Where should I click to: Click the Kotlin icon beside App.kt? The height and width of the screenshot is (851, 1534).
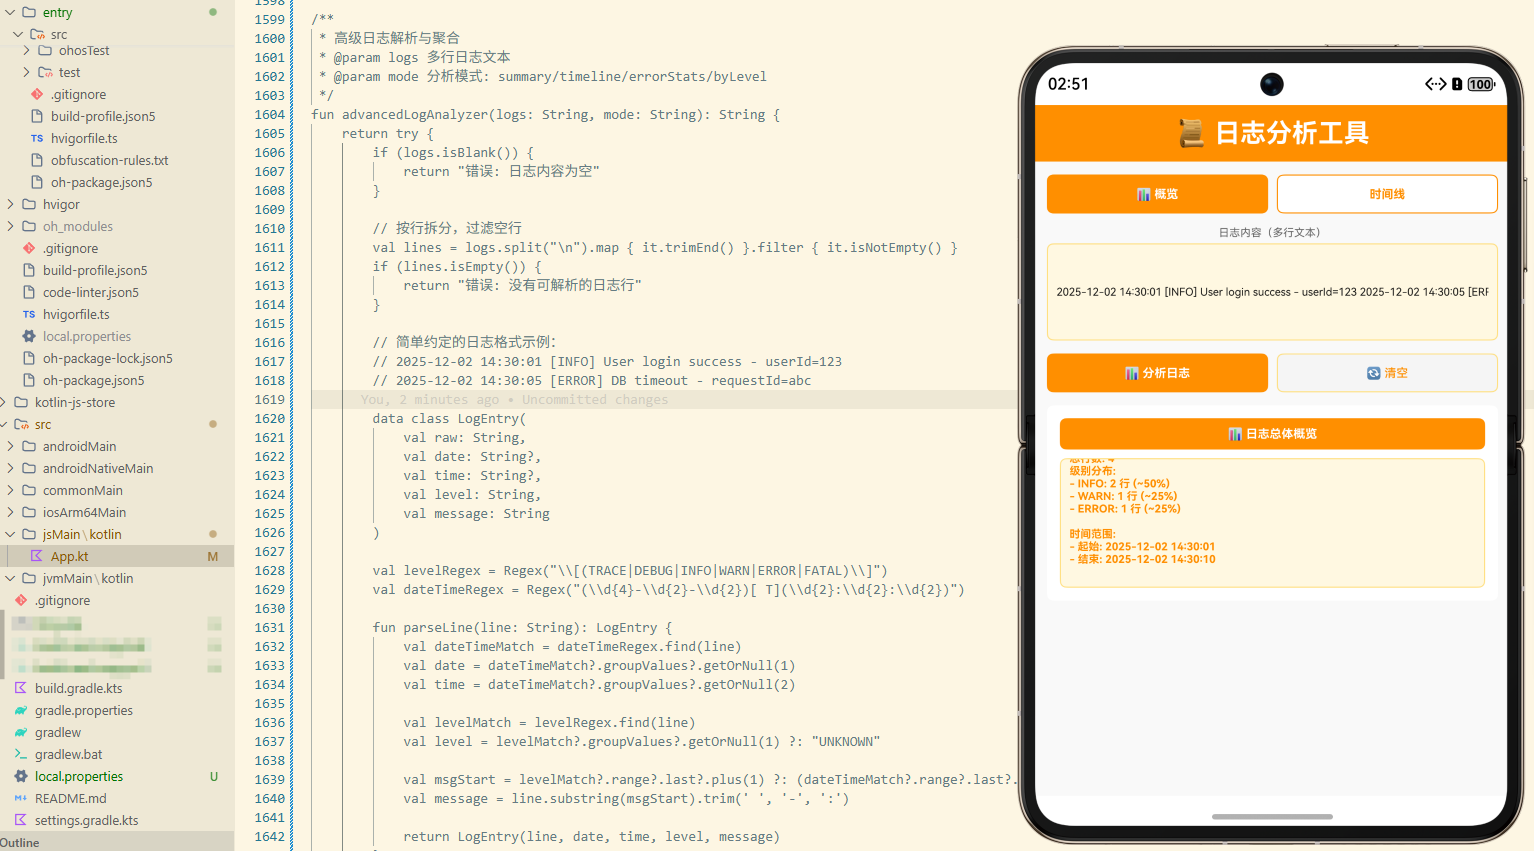37,556
